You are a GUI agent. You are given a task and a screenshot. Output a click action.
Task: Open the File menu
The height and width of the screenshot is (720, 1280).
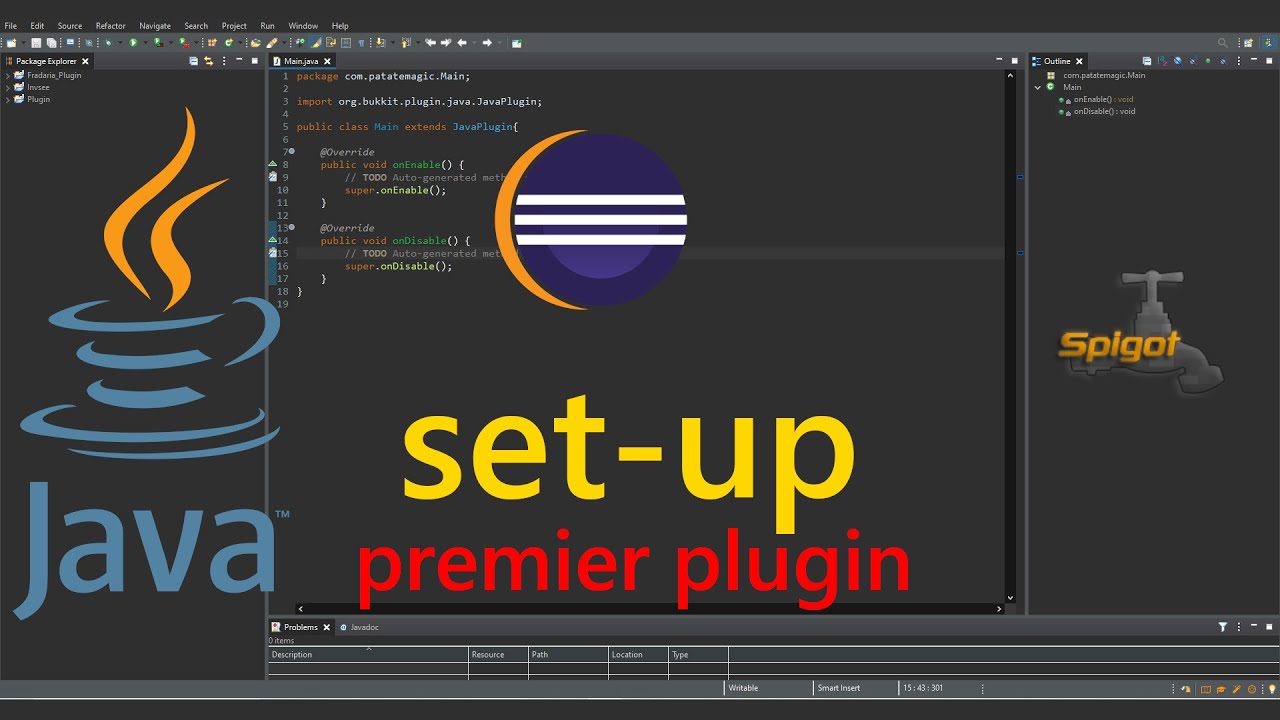(11, 26)
